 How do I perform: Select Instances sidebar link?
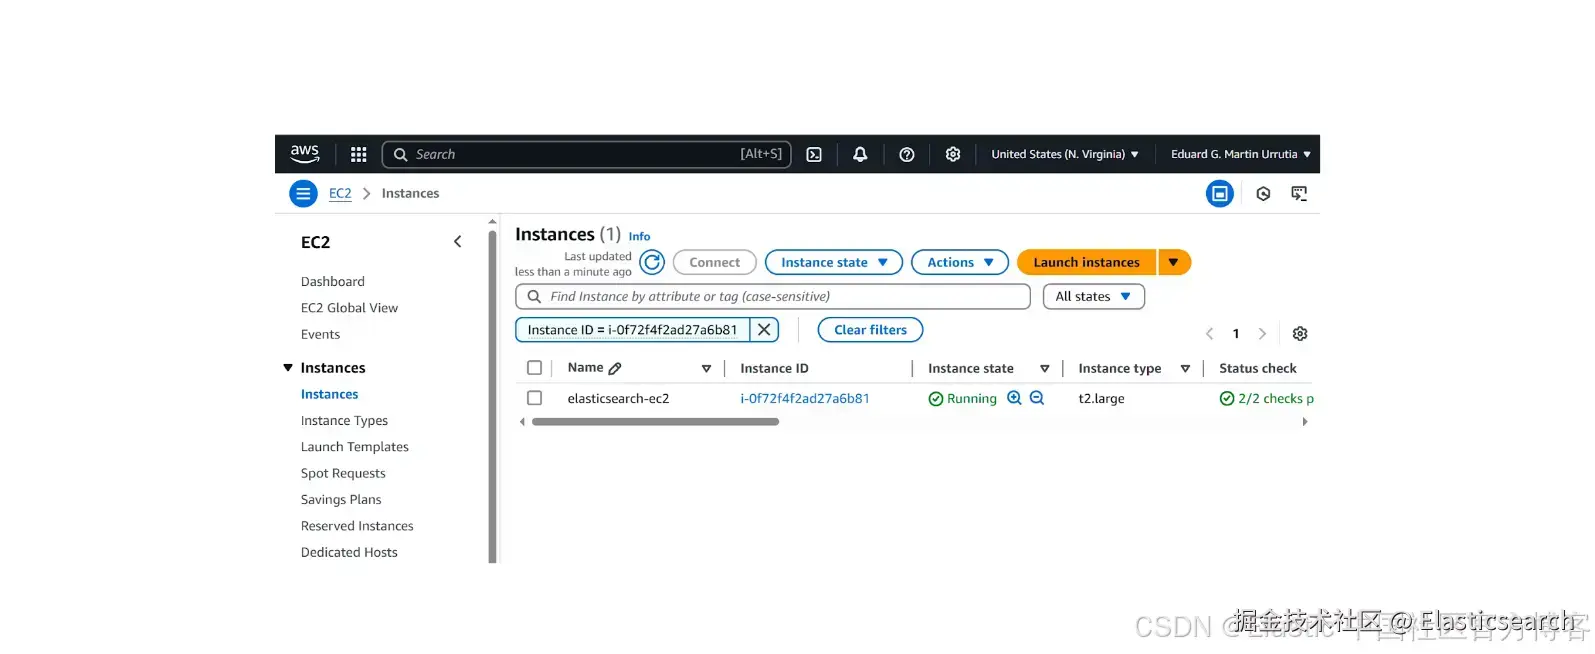329,395
